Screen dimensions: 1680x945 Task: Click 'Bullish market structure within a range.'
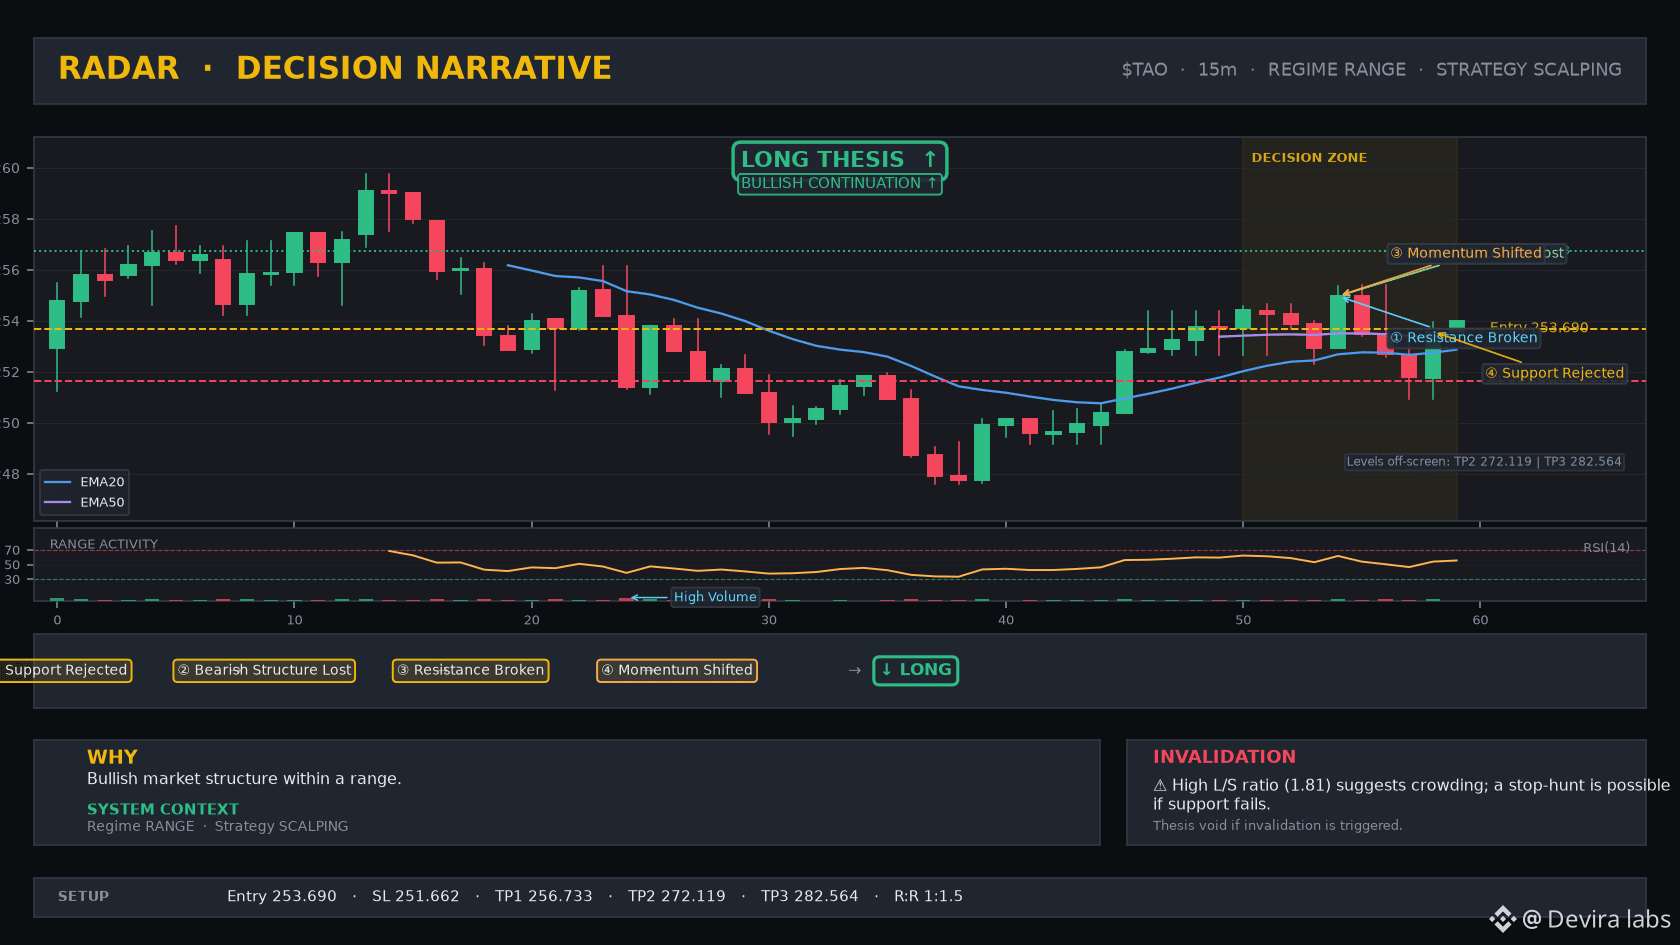pos(244,779)
